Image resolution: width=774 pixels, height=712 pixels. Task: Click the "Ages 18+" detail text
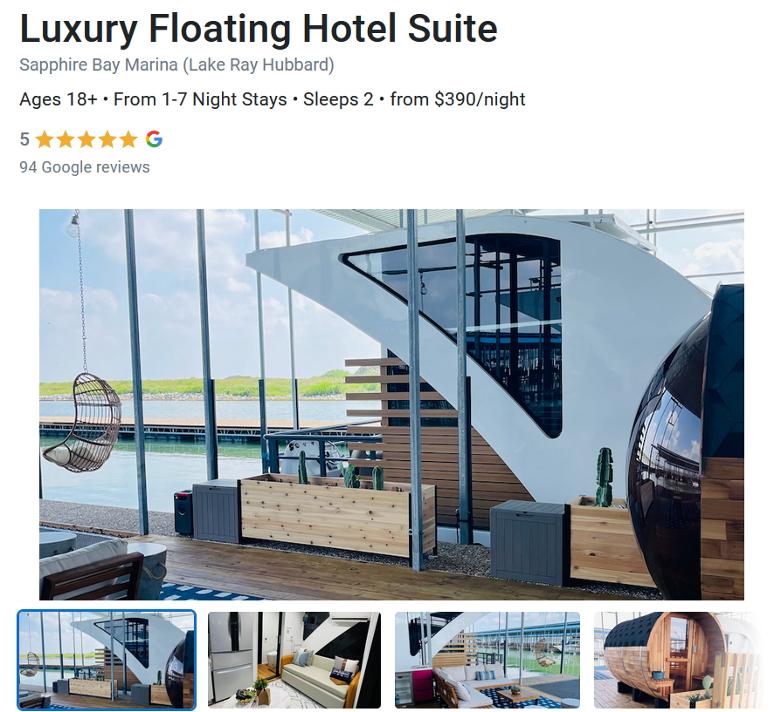pos(58,99)
